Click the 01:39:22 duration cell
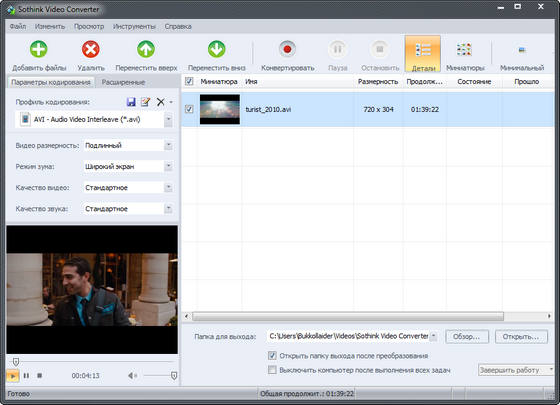 tap(425, 109)
